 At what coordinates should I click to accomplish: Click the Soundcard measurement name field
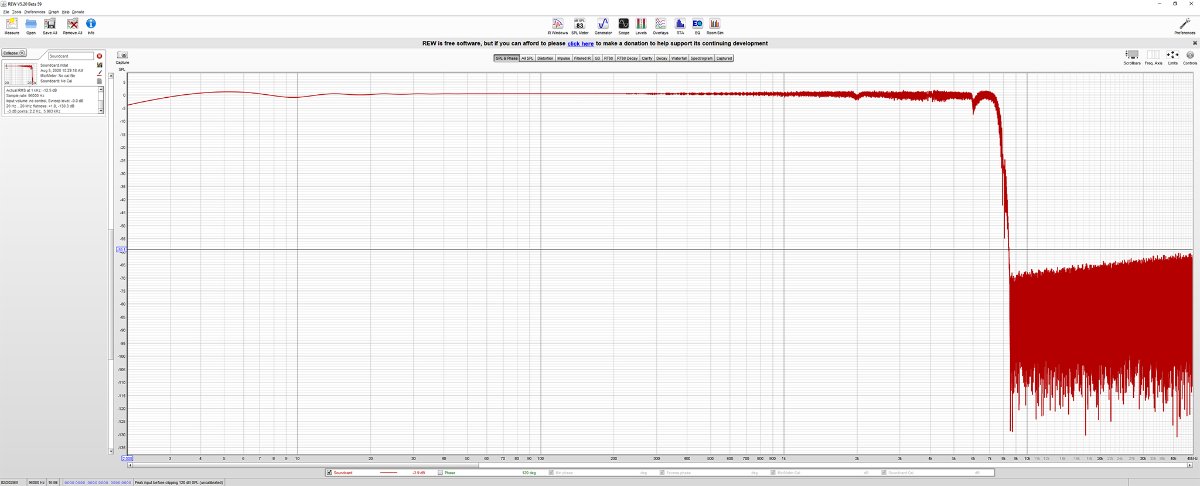[70, 56]
